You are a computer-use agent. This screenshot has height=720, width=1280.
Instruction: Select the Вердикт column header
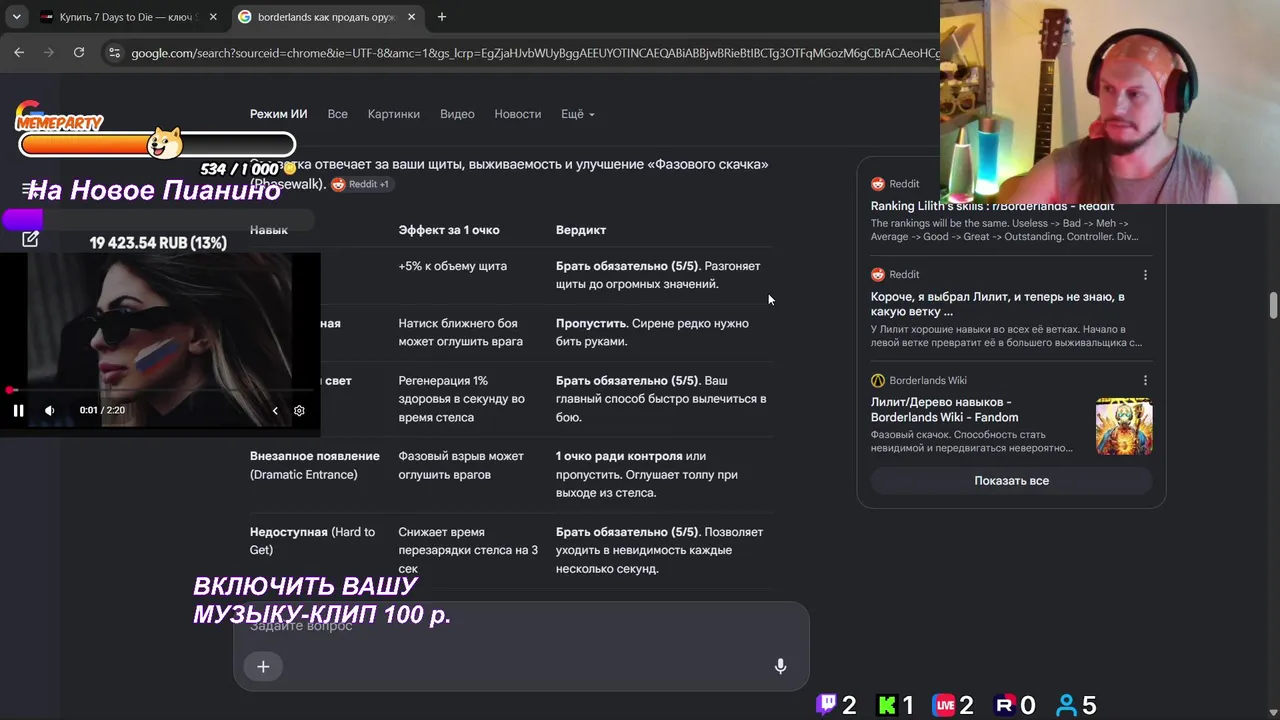pos(581,230)
